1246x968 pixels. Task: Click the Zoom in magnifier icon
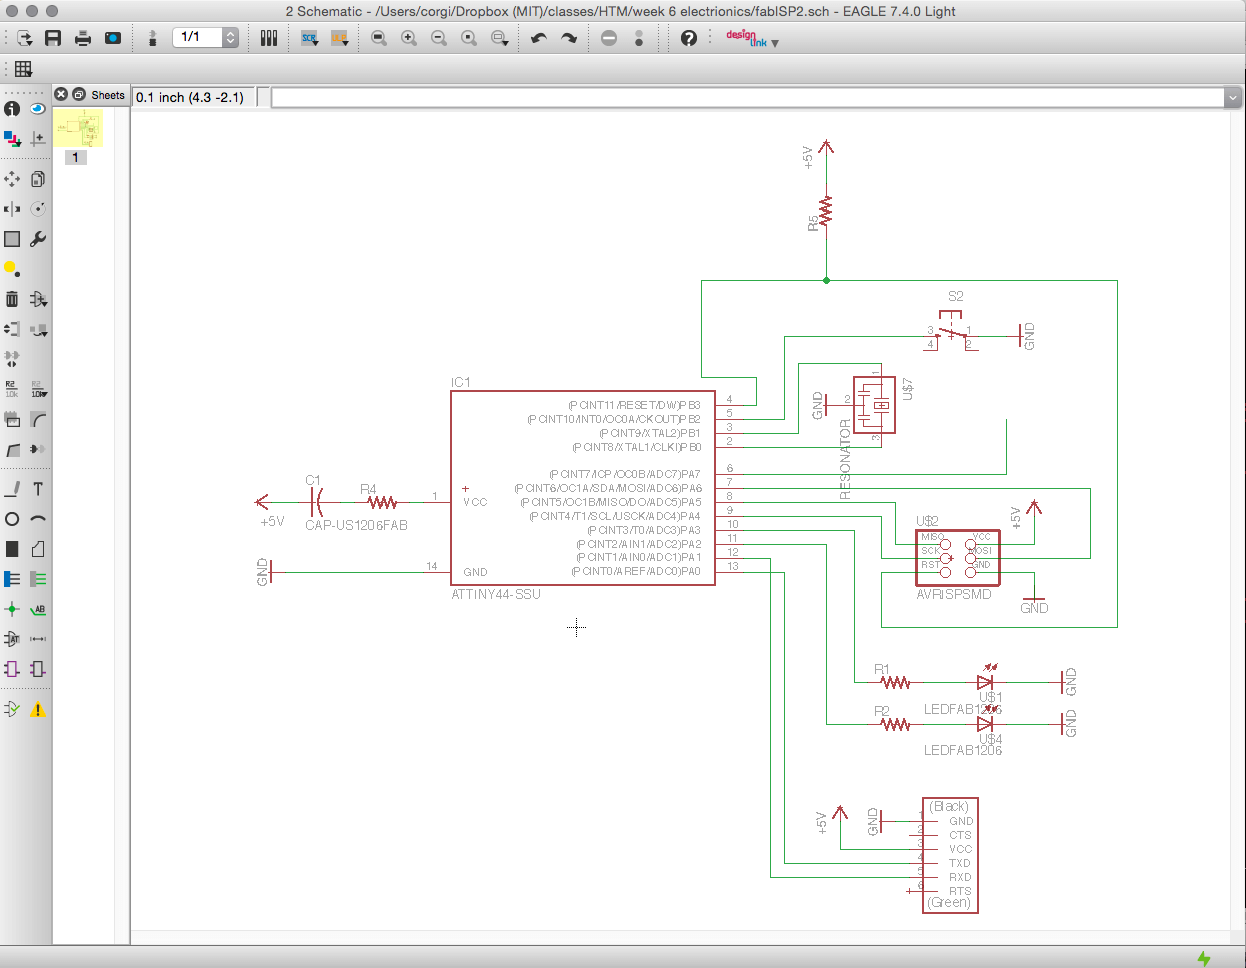(409, 38)
